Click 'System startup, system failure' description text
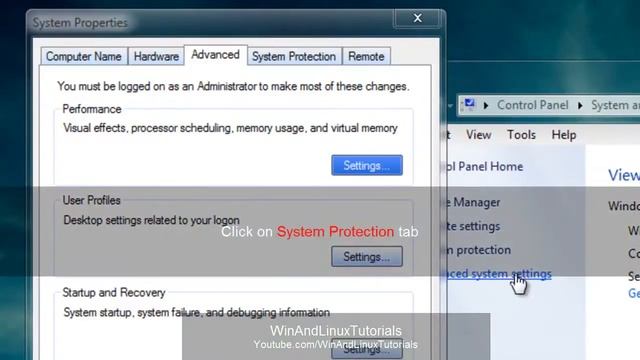The image size is (640, 360). [197, 313]
